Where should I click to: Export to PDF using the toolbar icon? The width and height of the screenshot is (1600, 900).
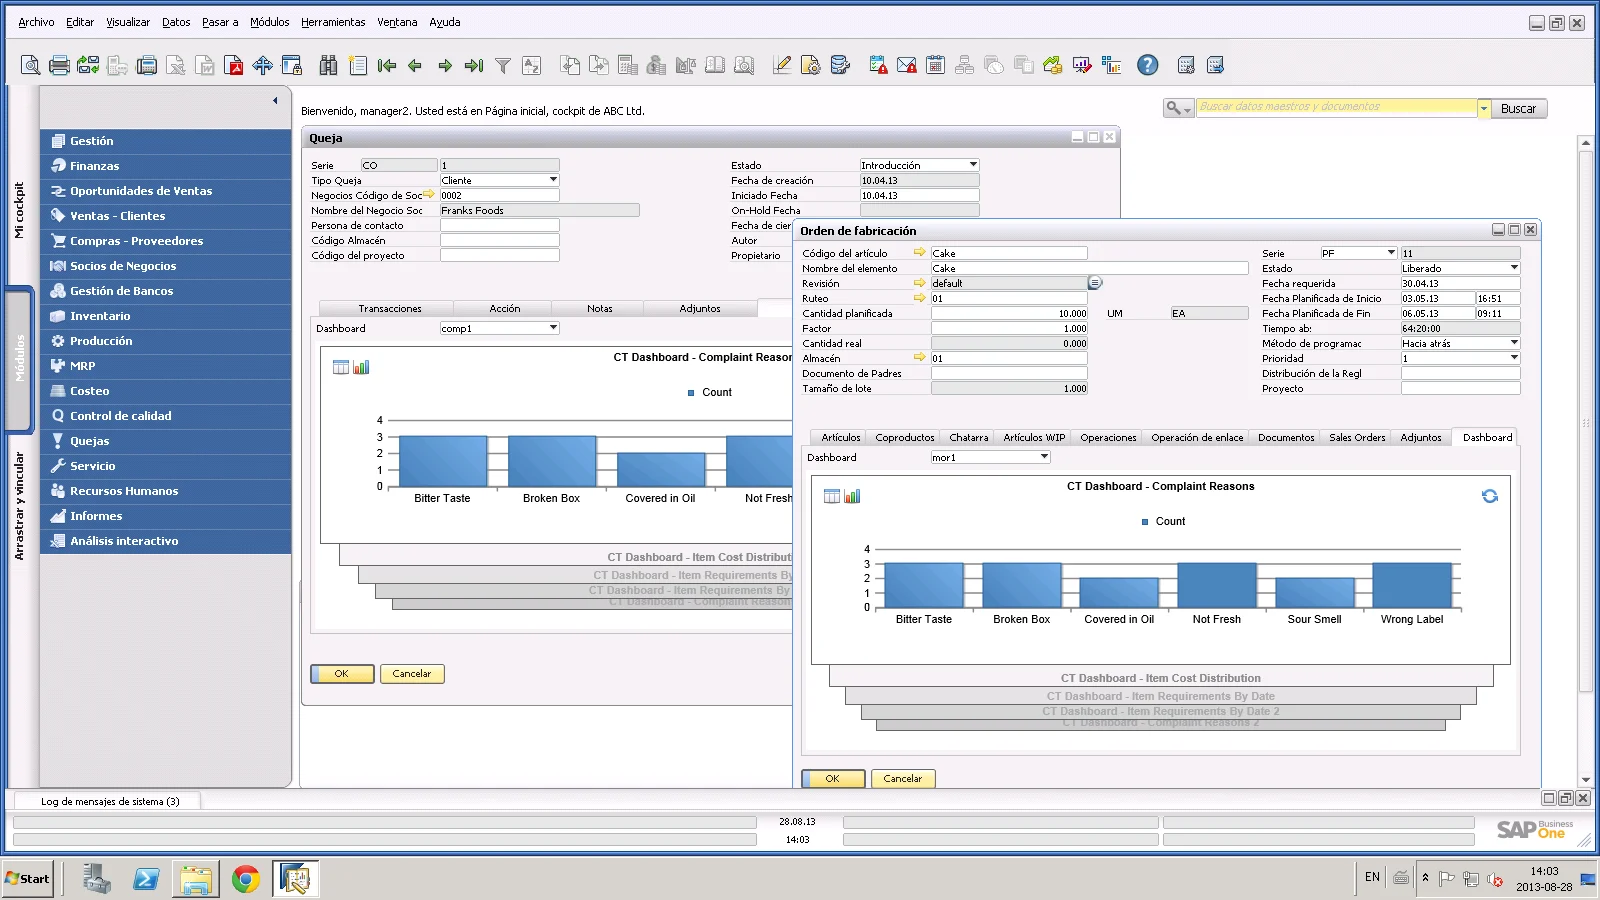(x=234, y=66)
